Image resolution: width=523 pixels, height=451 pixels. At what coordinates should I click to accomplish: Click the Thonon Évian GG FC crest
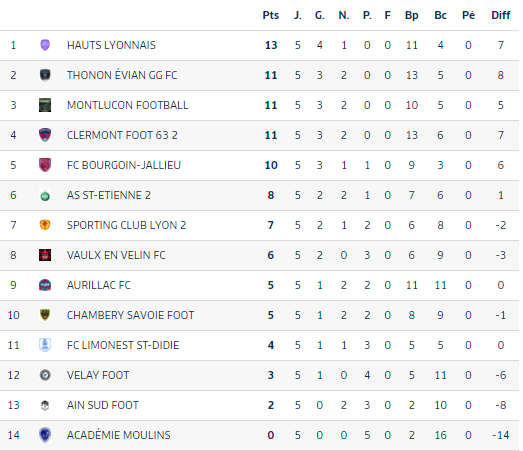tap(45, 75)
